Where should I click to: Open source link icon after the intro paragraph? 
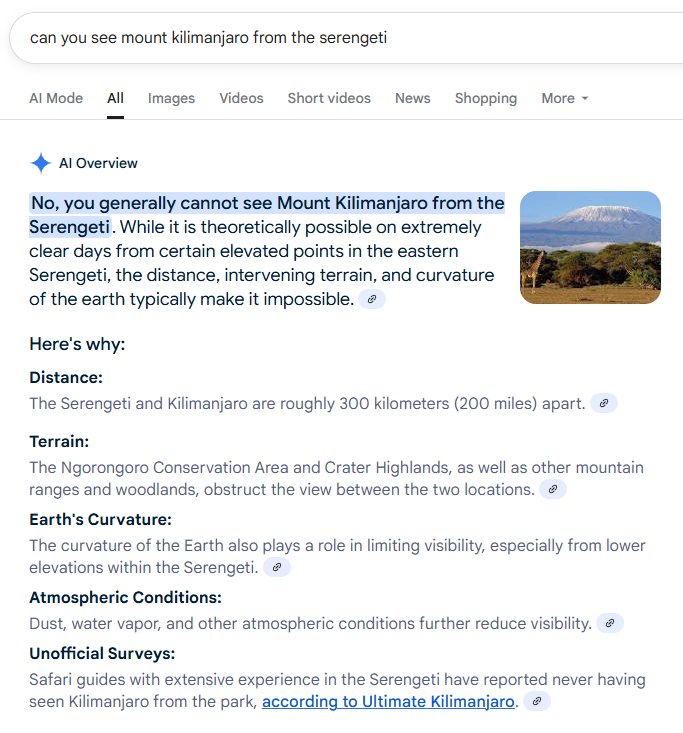(372, 299)
